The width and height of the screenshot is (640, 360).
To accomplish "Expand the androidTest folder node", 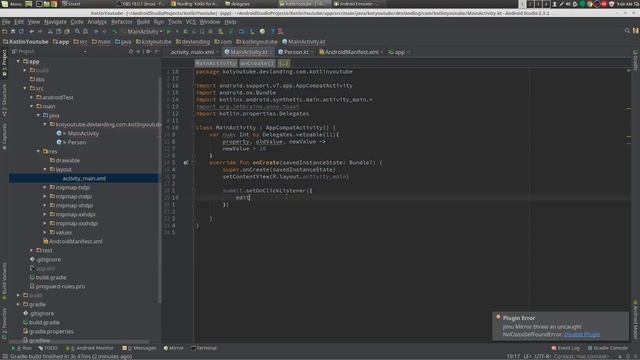I will [x=31, y=97].
